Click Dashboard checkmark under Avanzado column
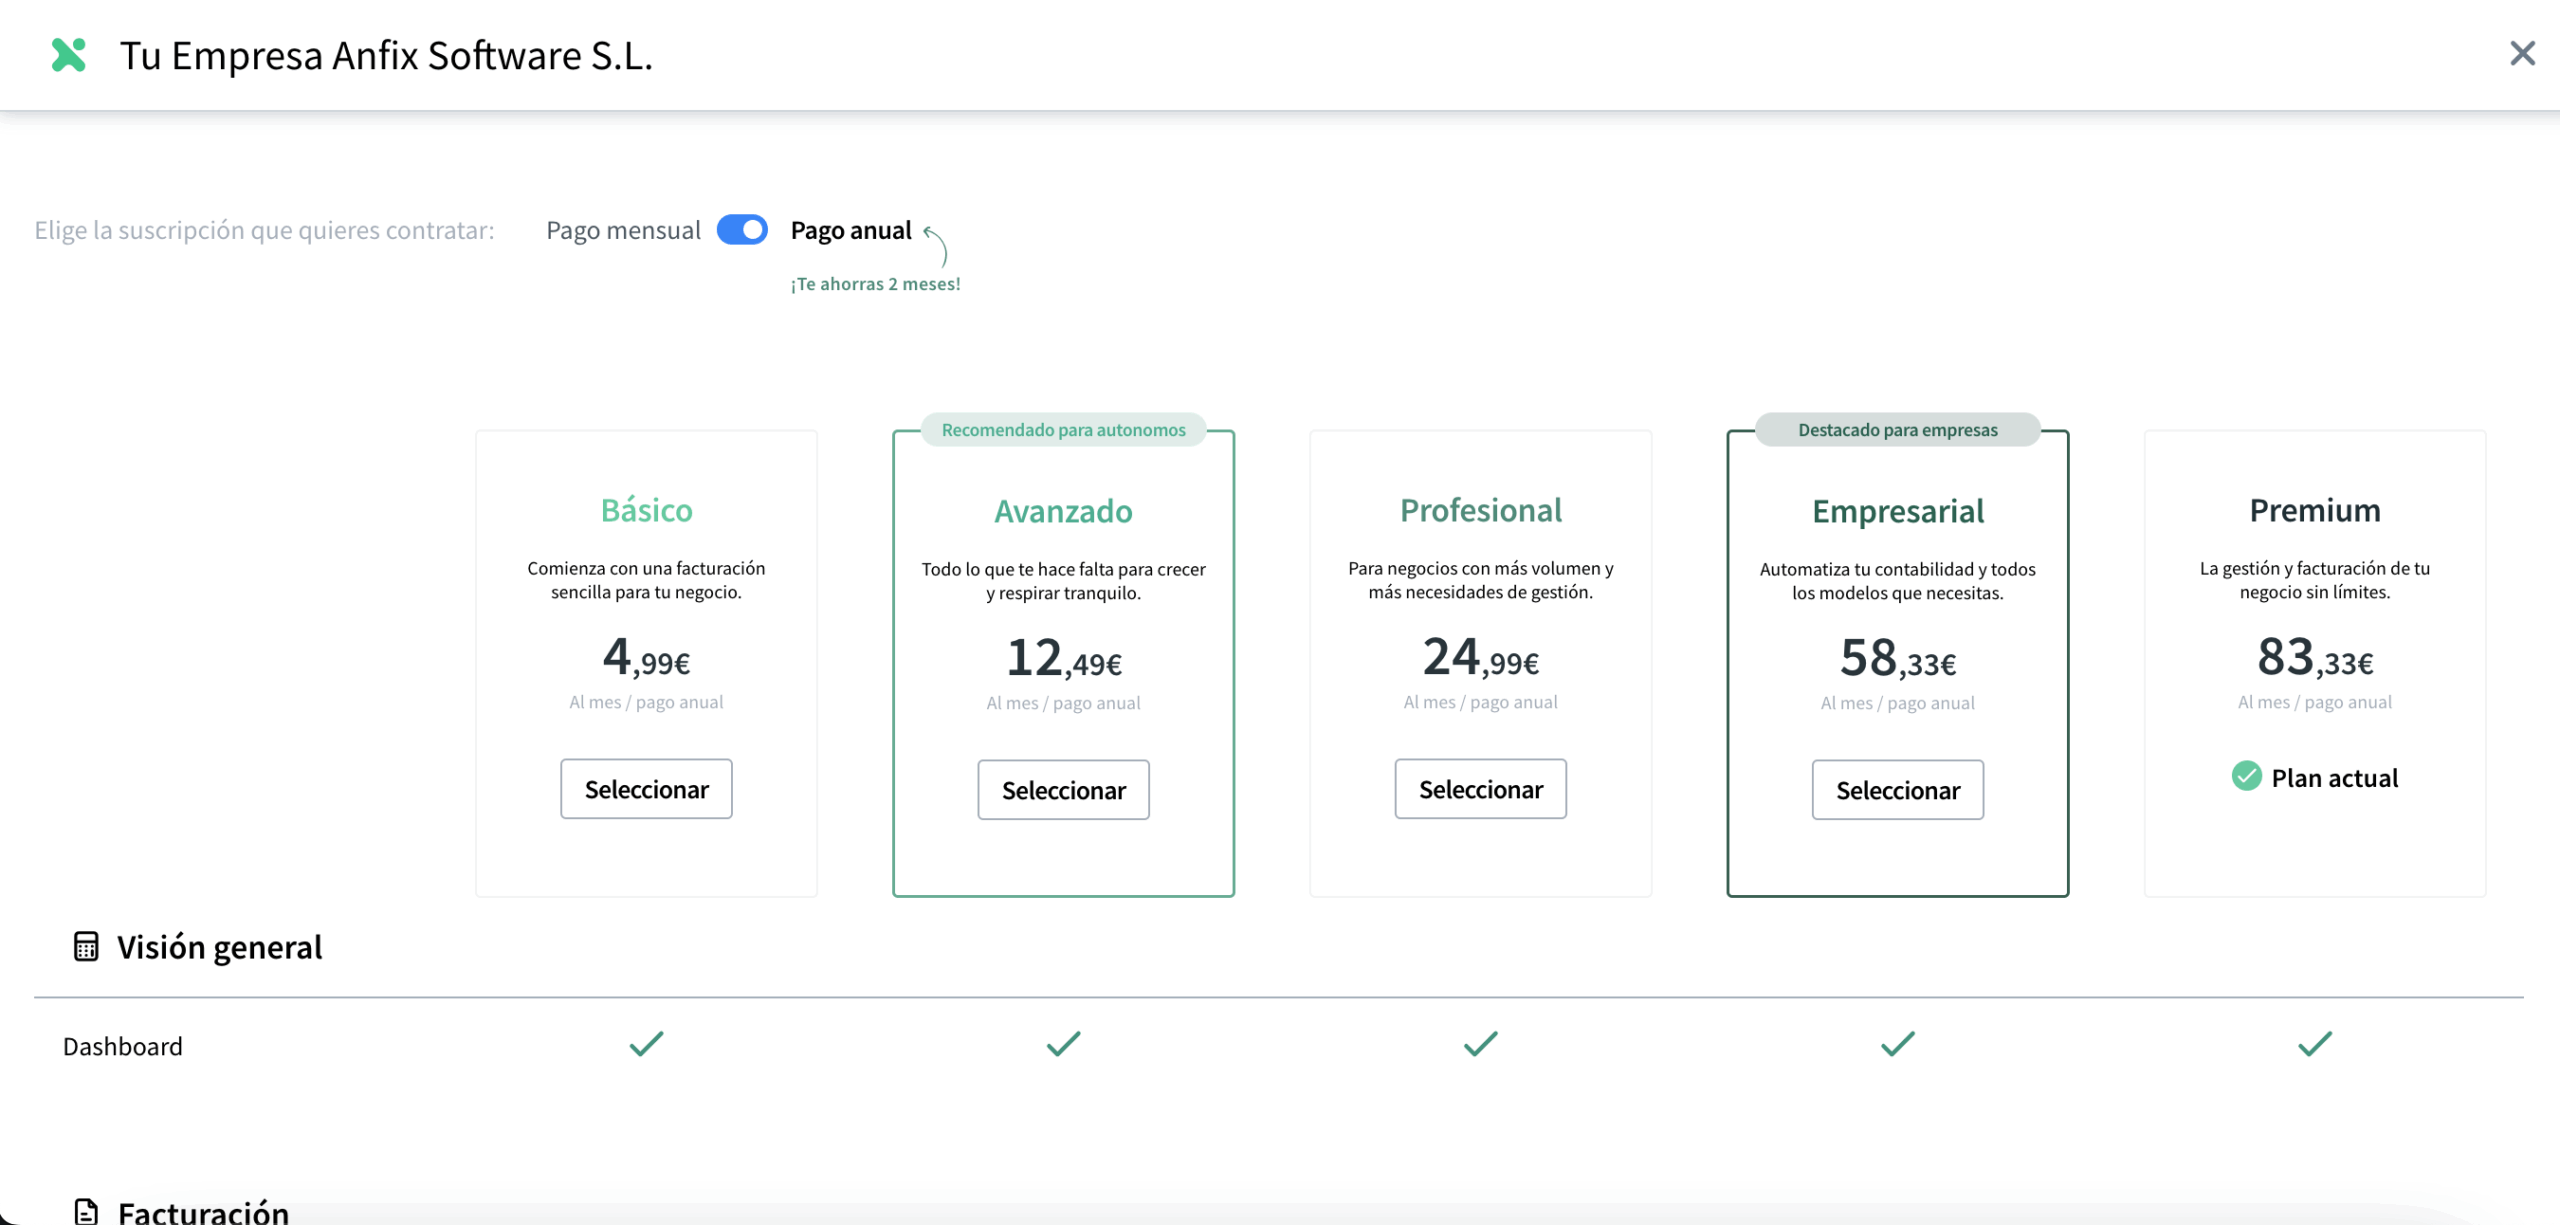The height and width of the screenshot is (1225, 2560). tap(1063, 1044)
